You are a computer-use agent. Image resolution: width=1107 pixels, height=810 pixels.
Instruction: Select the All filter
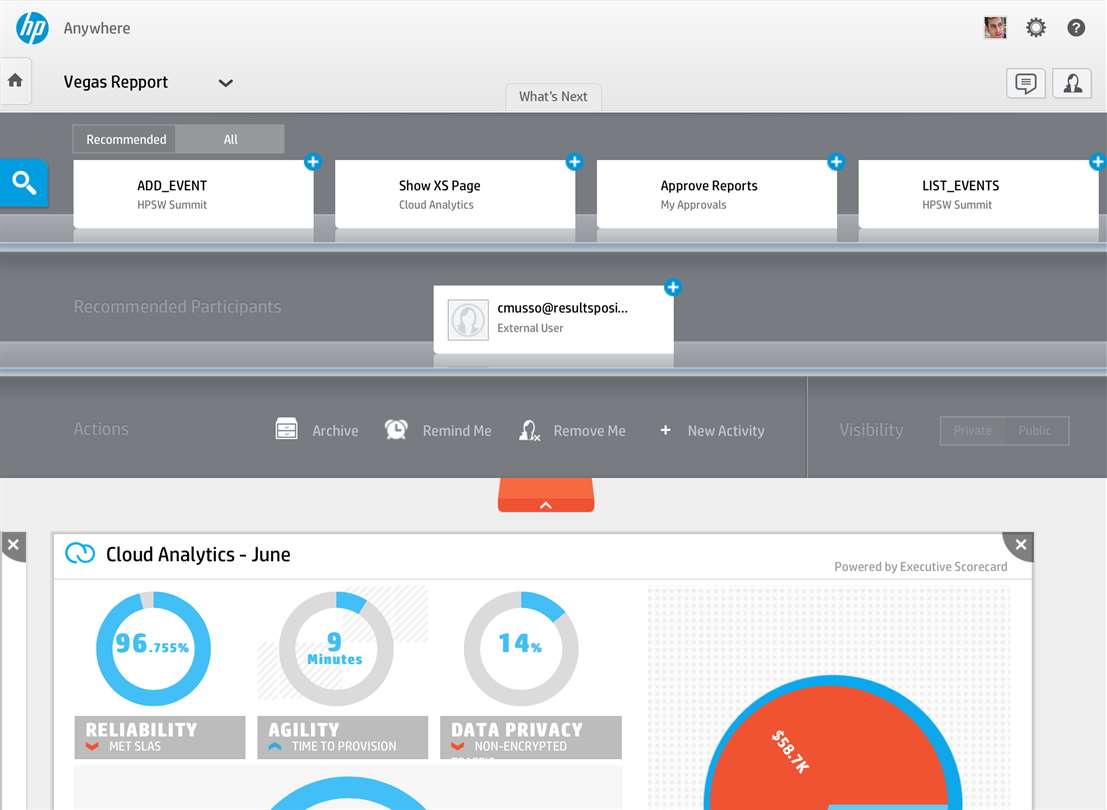pos(230,139)
